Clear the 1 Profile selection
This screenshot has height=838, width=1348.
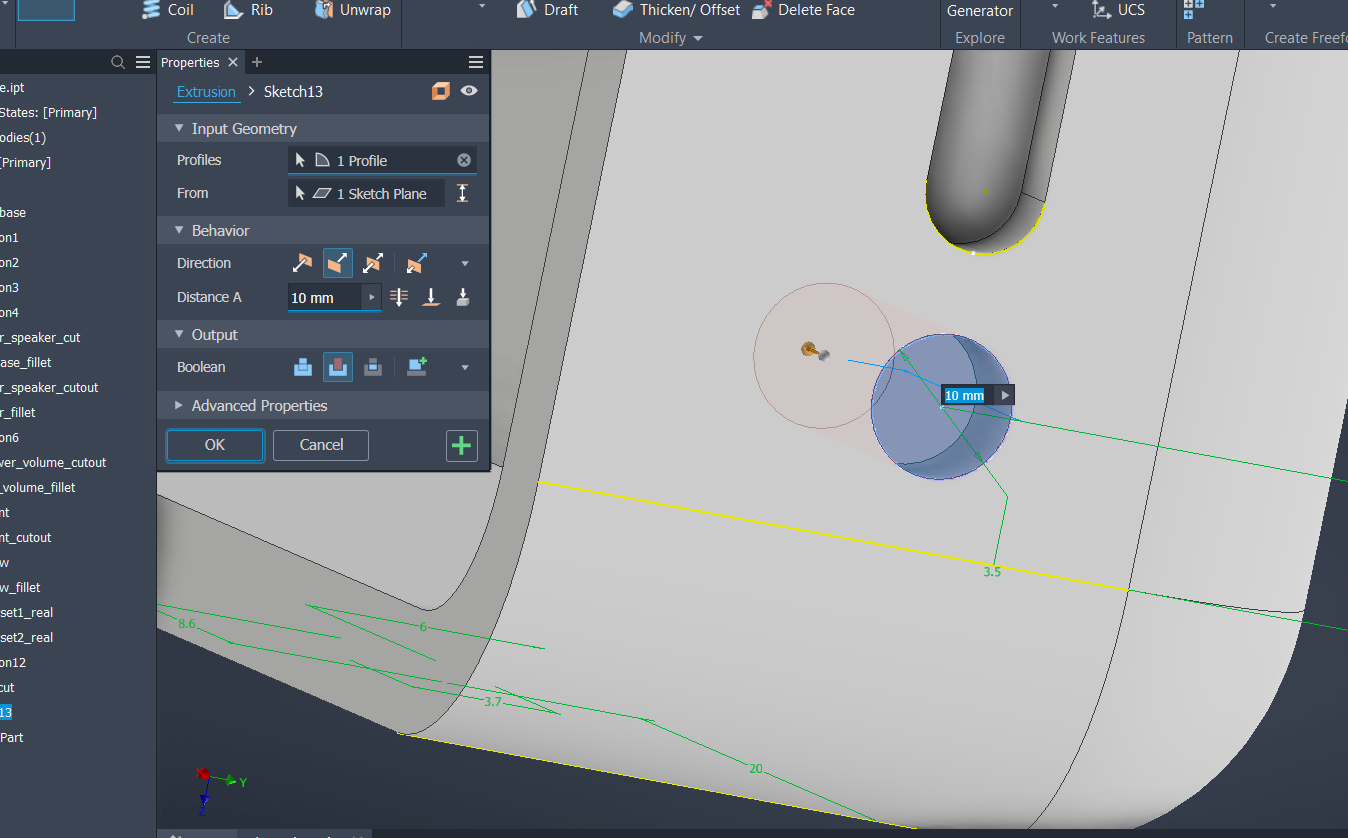tap(464, 160)
